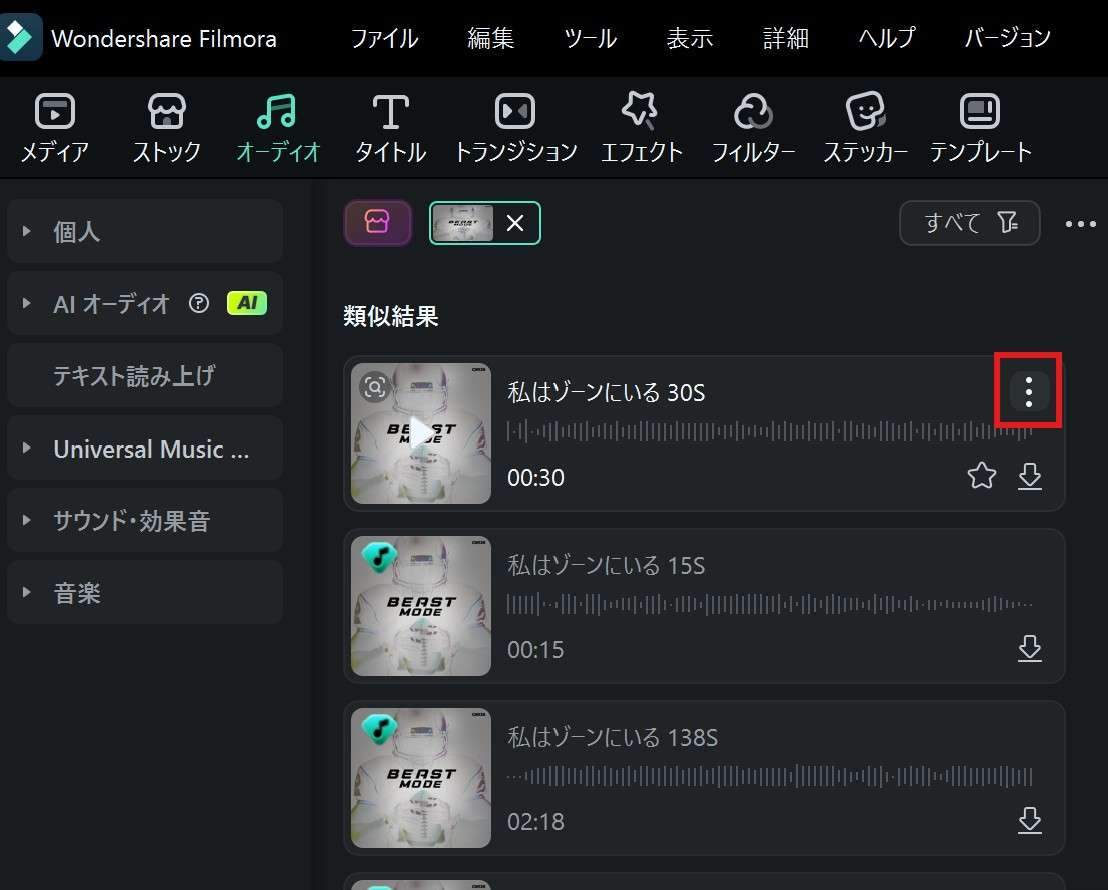Image resolution: width=1108 pixels, height=890 pixels.
Task: Expand the AI オーディオ category
Action: [x=26, y=303]
